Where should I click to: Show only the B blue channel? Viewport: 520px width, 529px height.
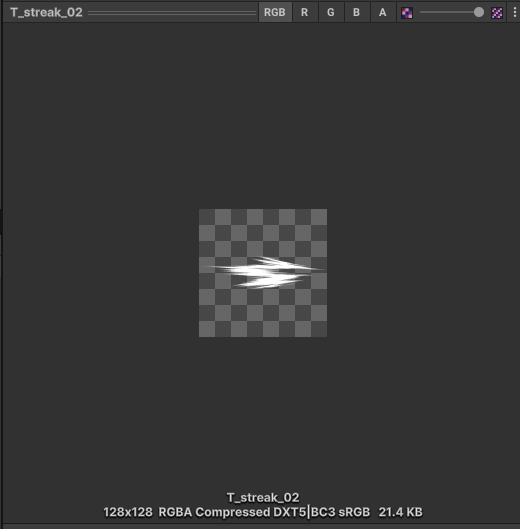click(x=356, y=12)
